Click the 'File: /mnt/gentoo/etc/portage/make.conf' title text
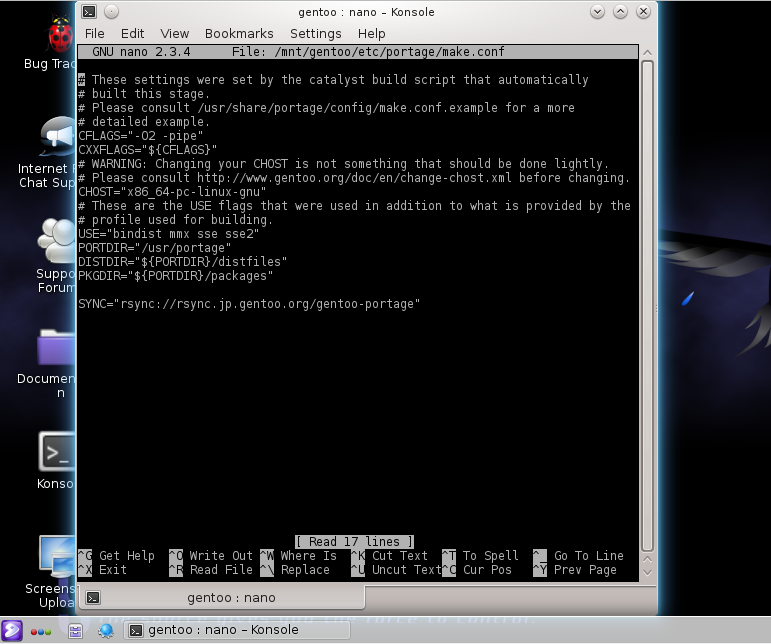The image size is (771, 644). pos(368,52)
